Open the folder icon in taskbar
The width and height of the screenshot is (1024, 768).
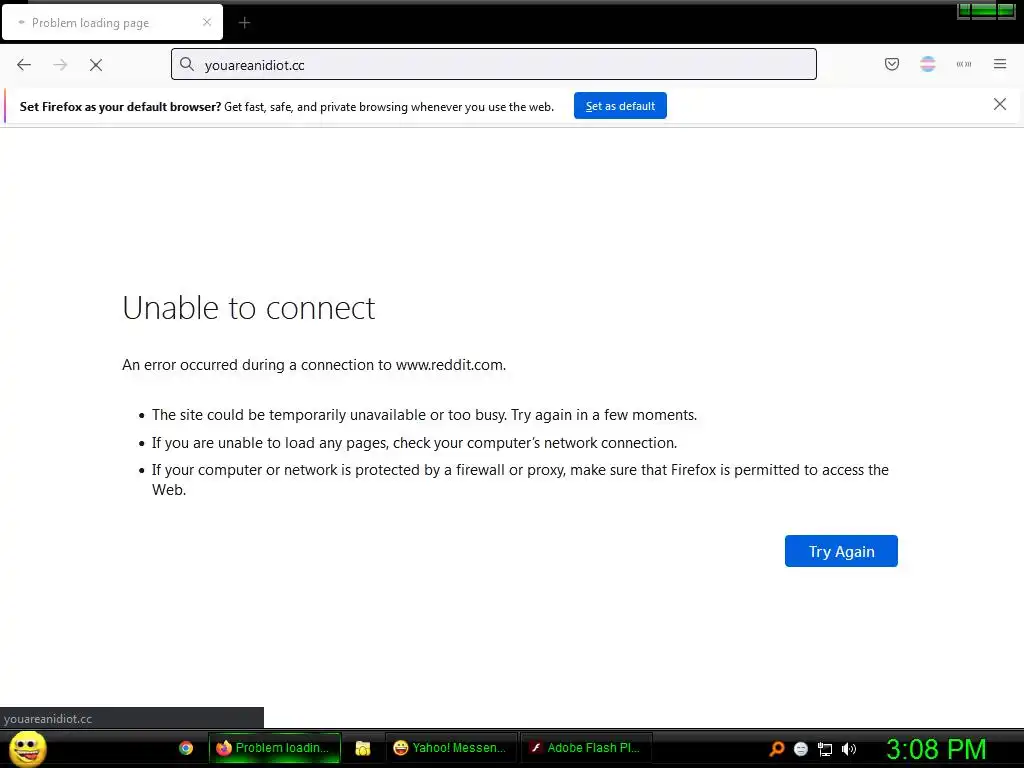[362, 748]
